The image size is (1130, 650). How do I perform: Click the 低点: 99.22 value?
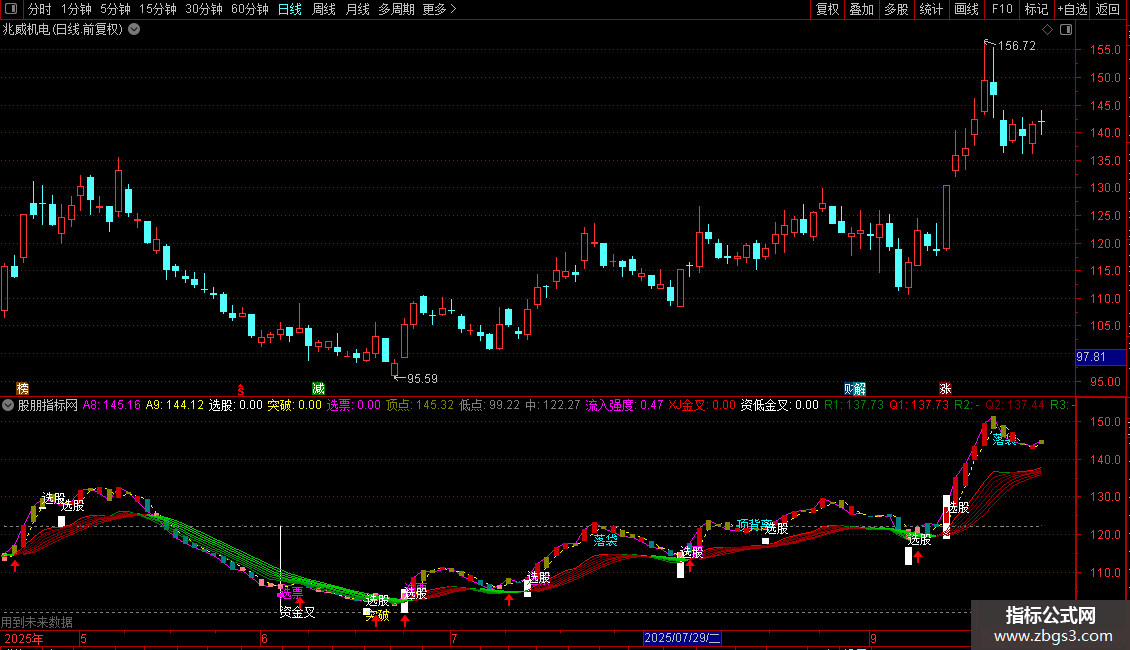[x=489, y=405]
